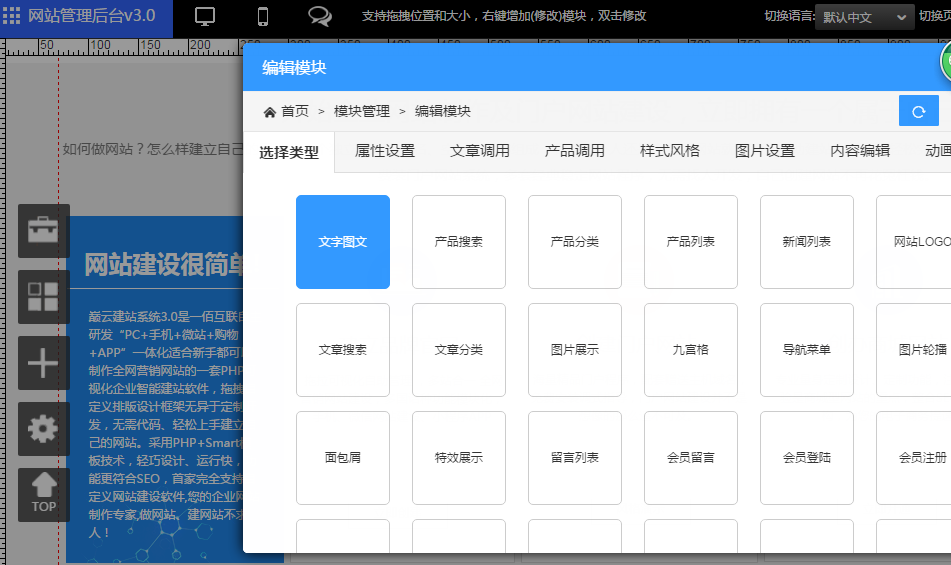Switch to desktop monitor preview
Image resolution: width=951 pixels, height=565 pixels.
click(205, 16)
